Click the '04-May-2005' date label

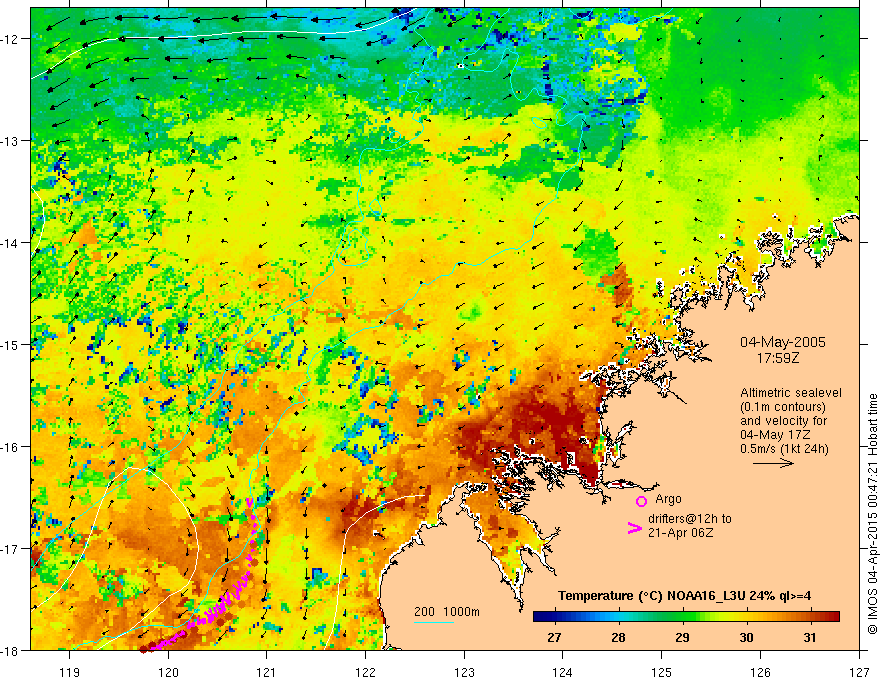782,342
